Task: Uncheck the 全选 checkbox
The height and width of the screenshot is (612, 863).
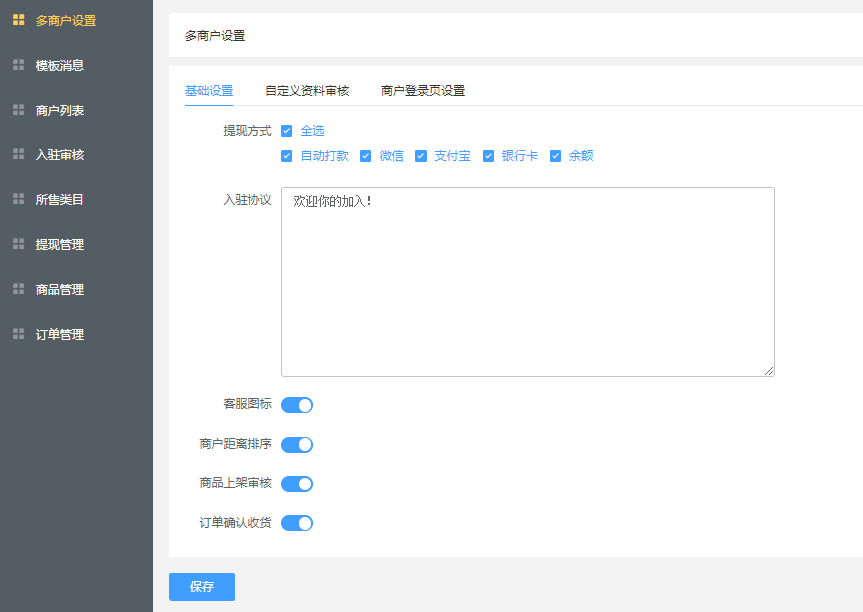Action: pos(286,131)
